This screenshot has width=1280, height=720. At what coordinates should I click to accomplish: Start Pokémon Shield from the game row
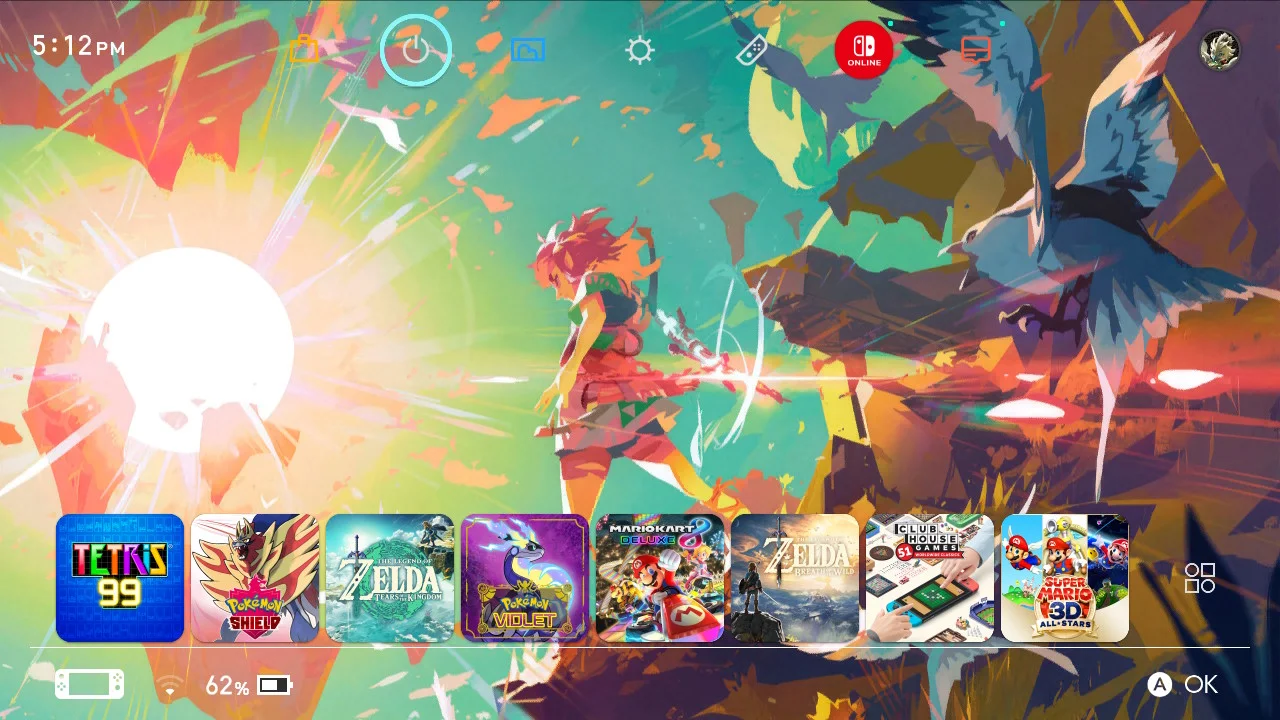(255, 578)
